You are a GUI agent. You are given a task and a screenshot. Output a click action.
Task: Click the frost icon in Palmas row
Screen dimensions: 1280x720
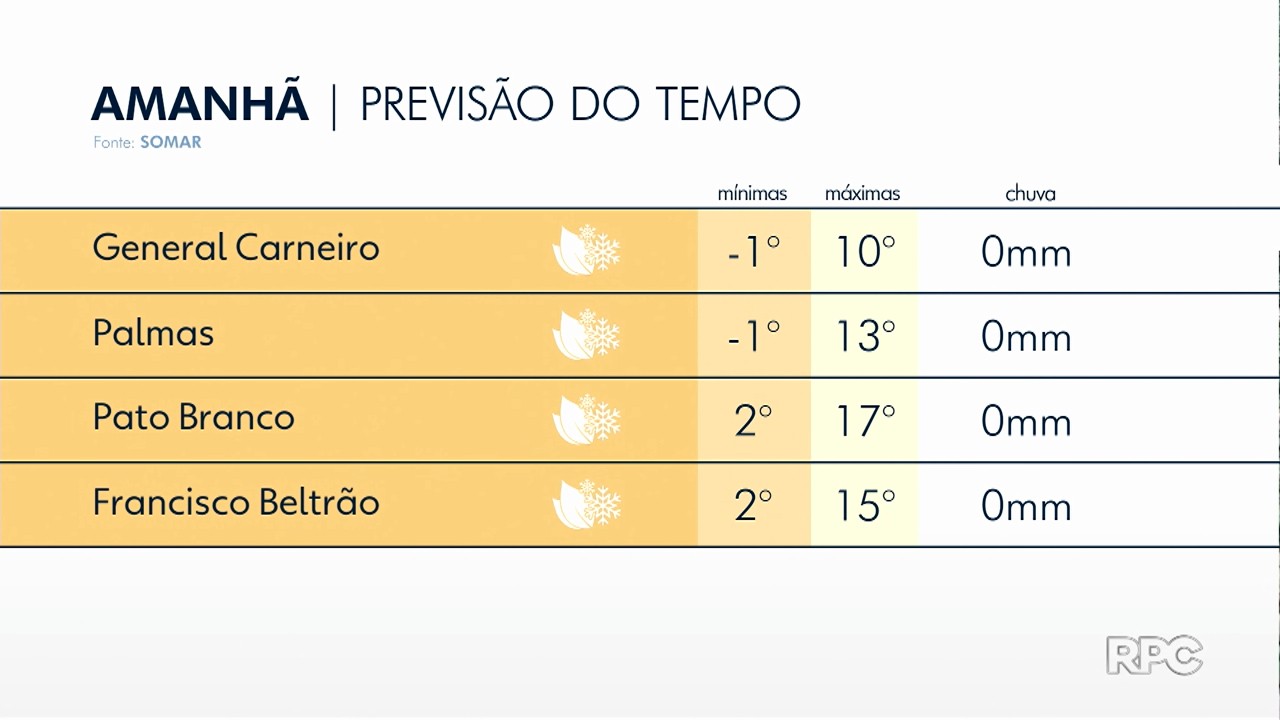[x=587, y=335]
